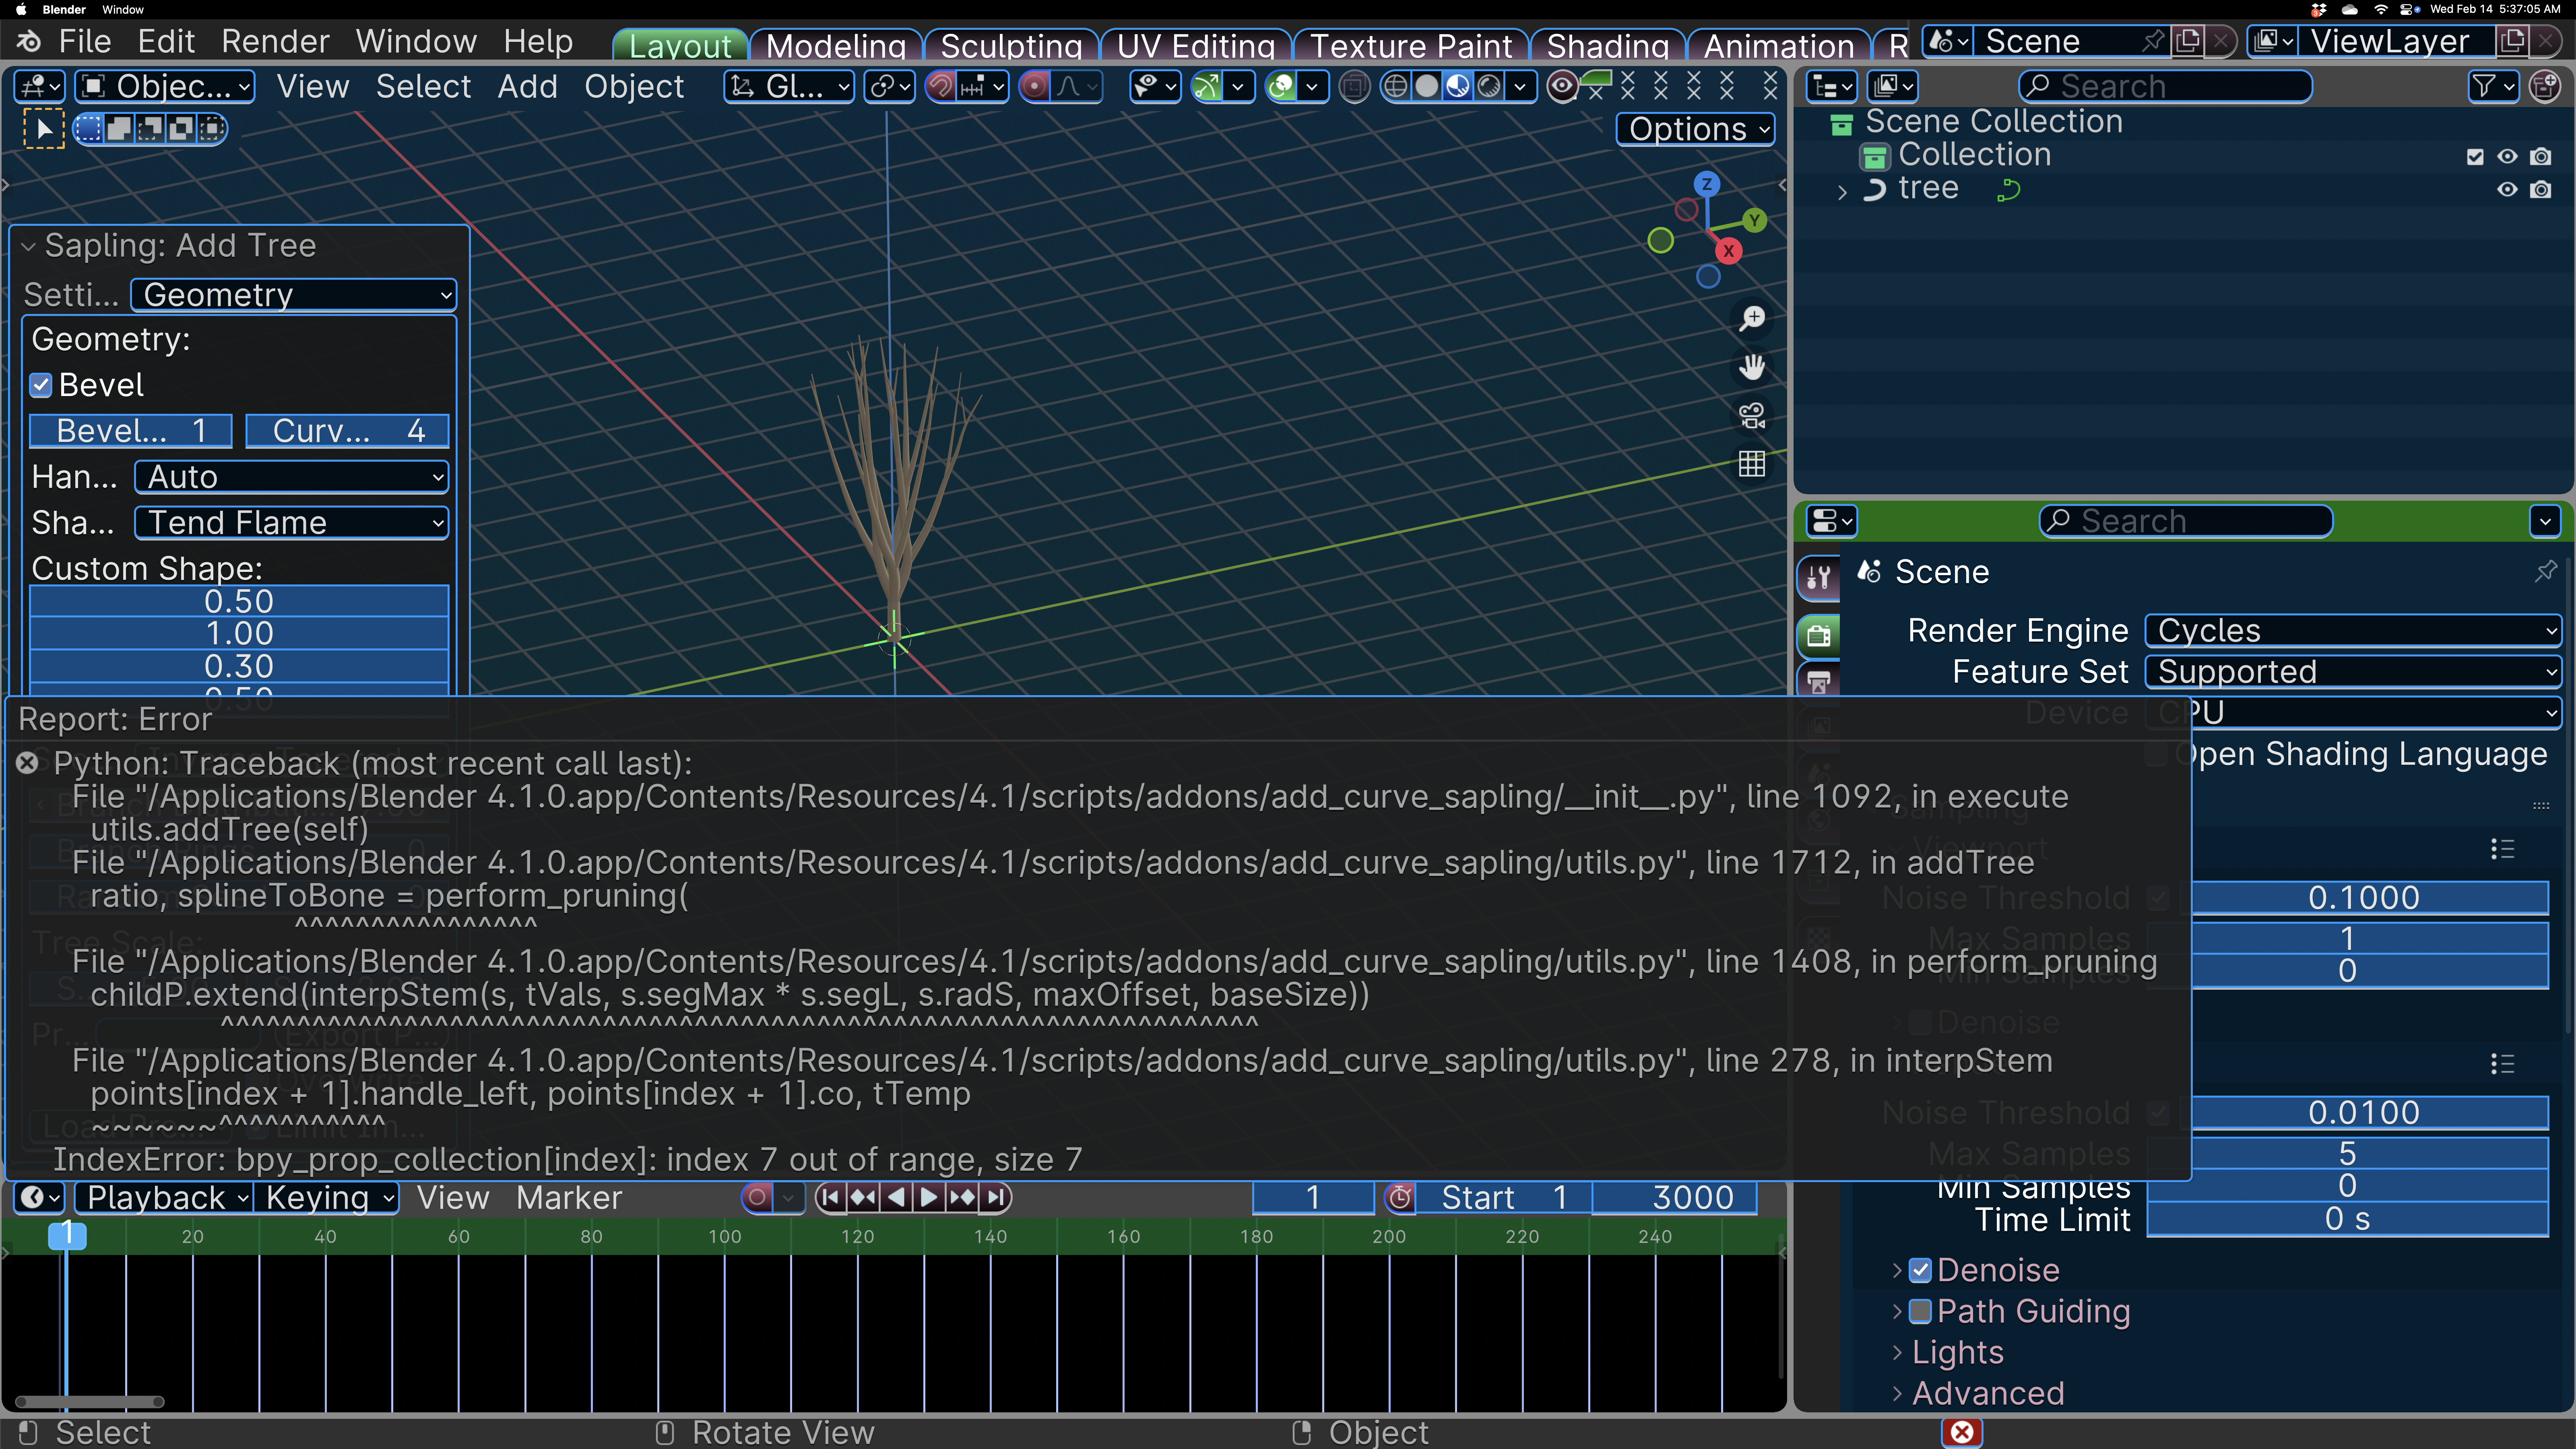Viewport: 2576px width, 1449px height.
Task: Disable tree in renders using camera icon
Action: click(2540, 190)
